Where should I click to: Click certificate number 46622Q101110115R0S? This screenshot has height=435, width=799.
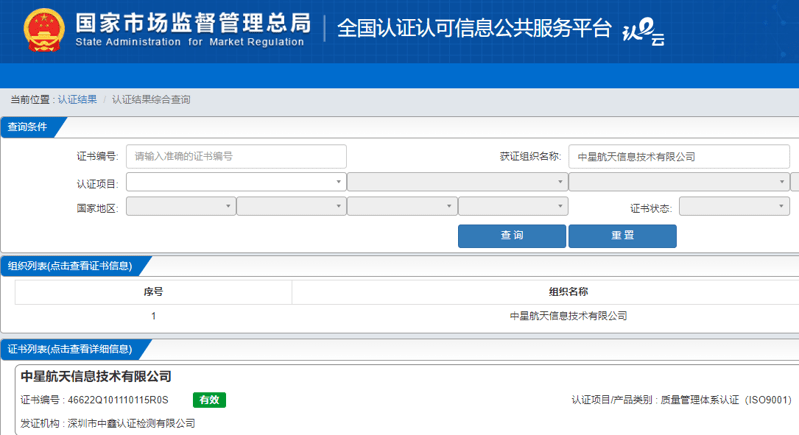click(x=118, y=400)
